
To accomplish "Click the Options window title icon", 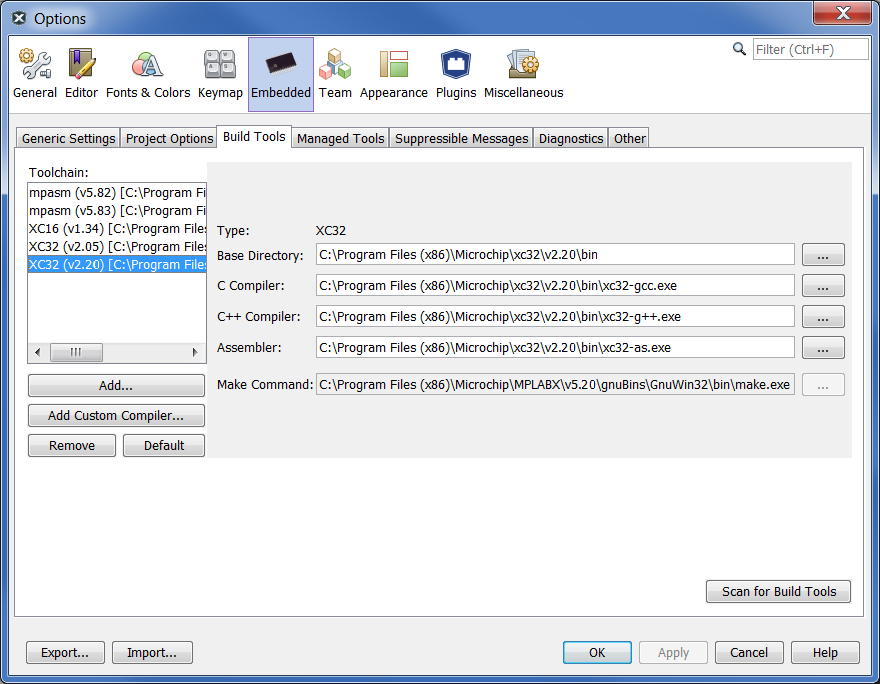I will (x=19, y=19).
